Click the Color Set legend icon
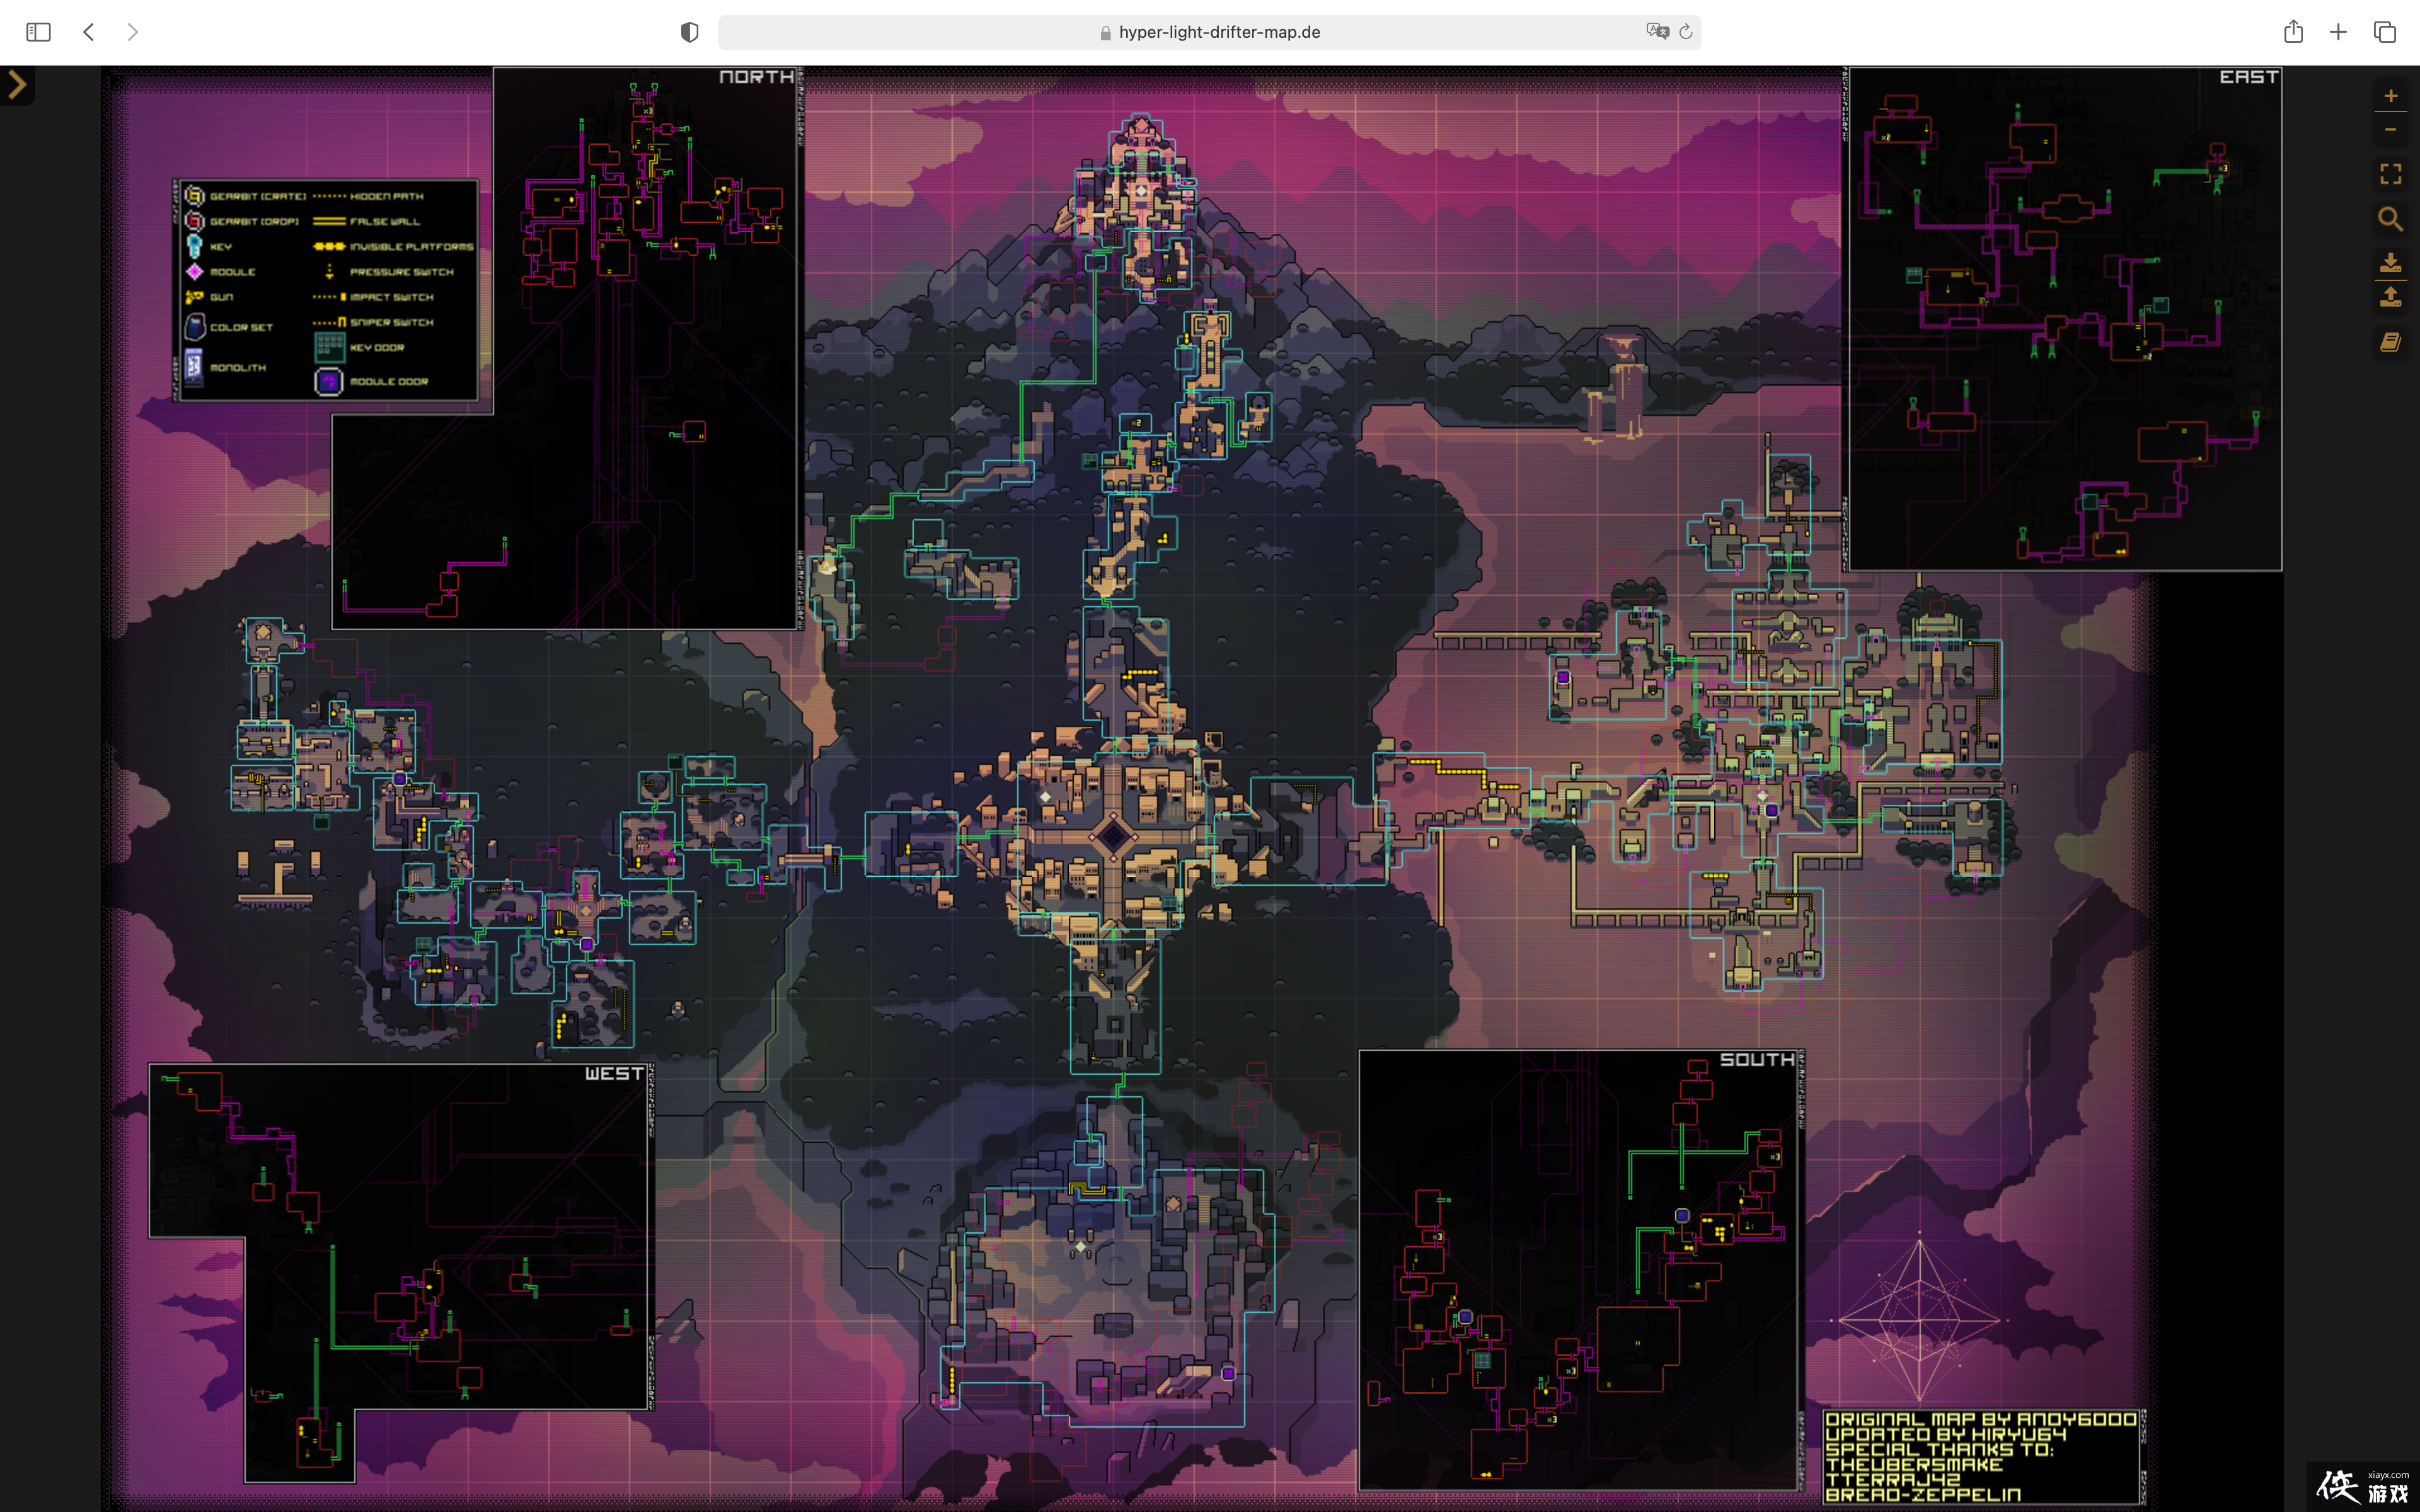 pos(195,326)
